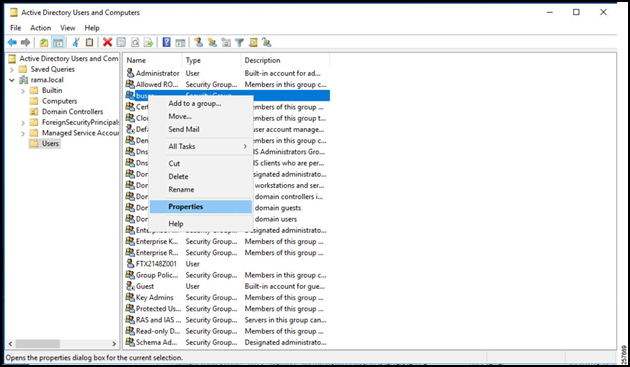Screen dimensions: 630x367
Task: Click the grey Forward arrow in the toolbar
Action: 26,42
